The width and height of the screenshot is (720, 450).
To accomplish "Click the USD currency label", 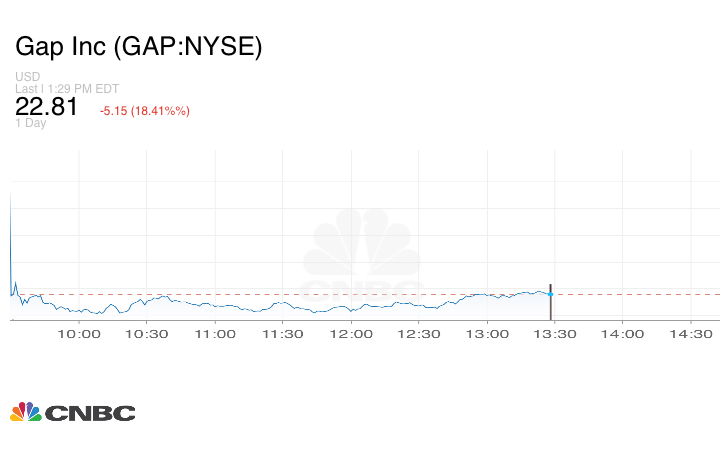I will 27,77.
